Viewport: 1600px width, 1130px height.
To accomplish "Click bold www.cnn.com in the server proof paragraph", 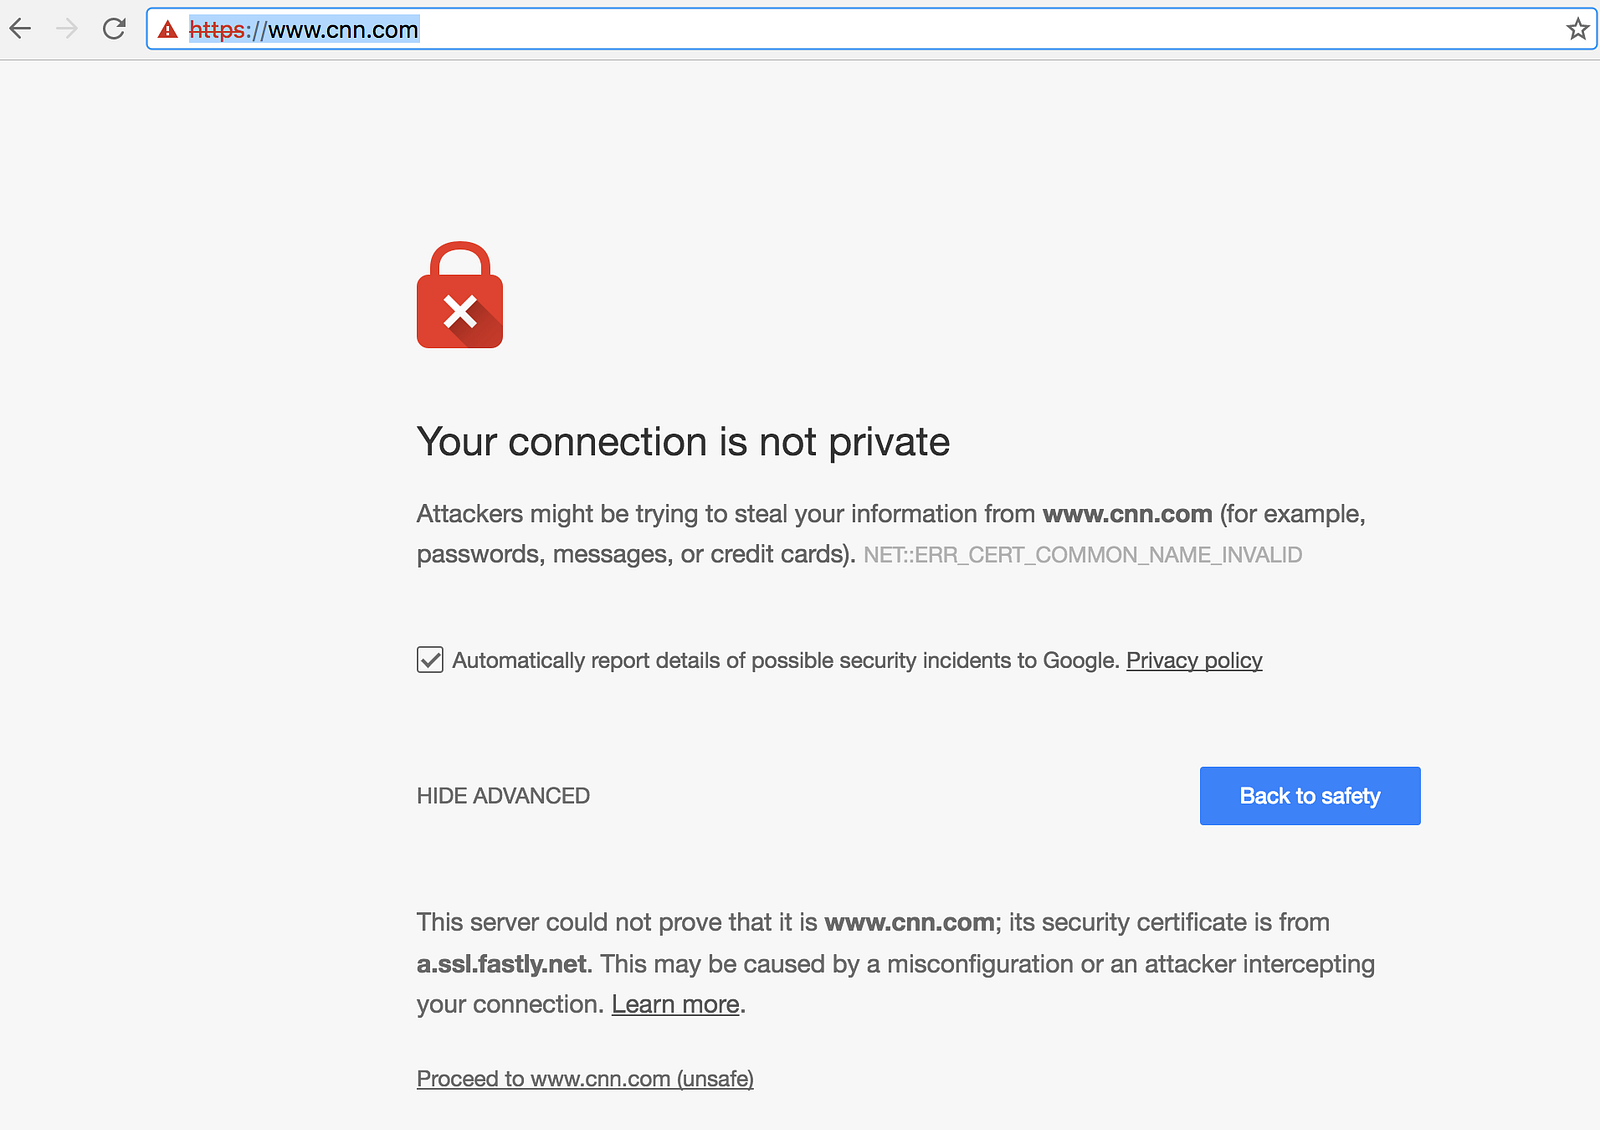I will pos(908,922).
